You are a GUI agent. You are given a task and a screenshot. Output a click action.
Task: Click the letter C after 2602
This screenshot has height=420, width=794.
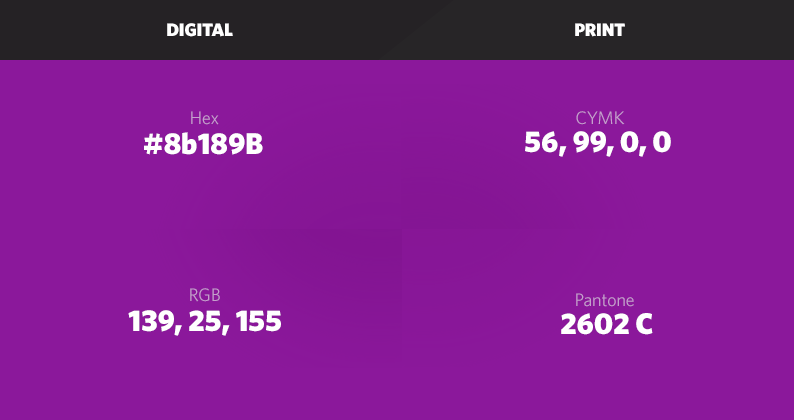[644, 325]
